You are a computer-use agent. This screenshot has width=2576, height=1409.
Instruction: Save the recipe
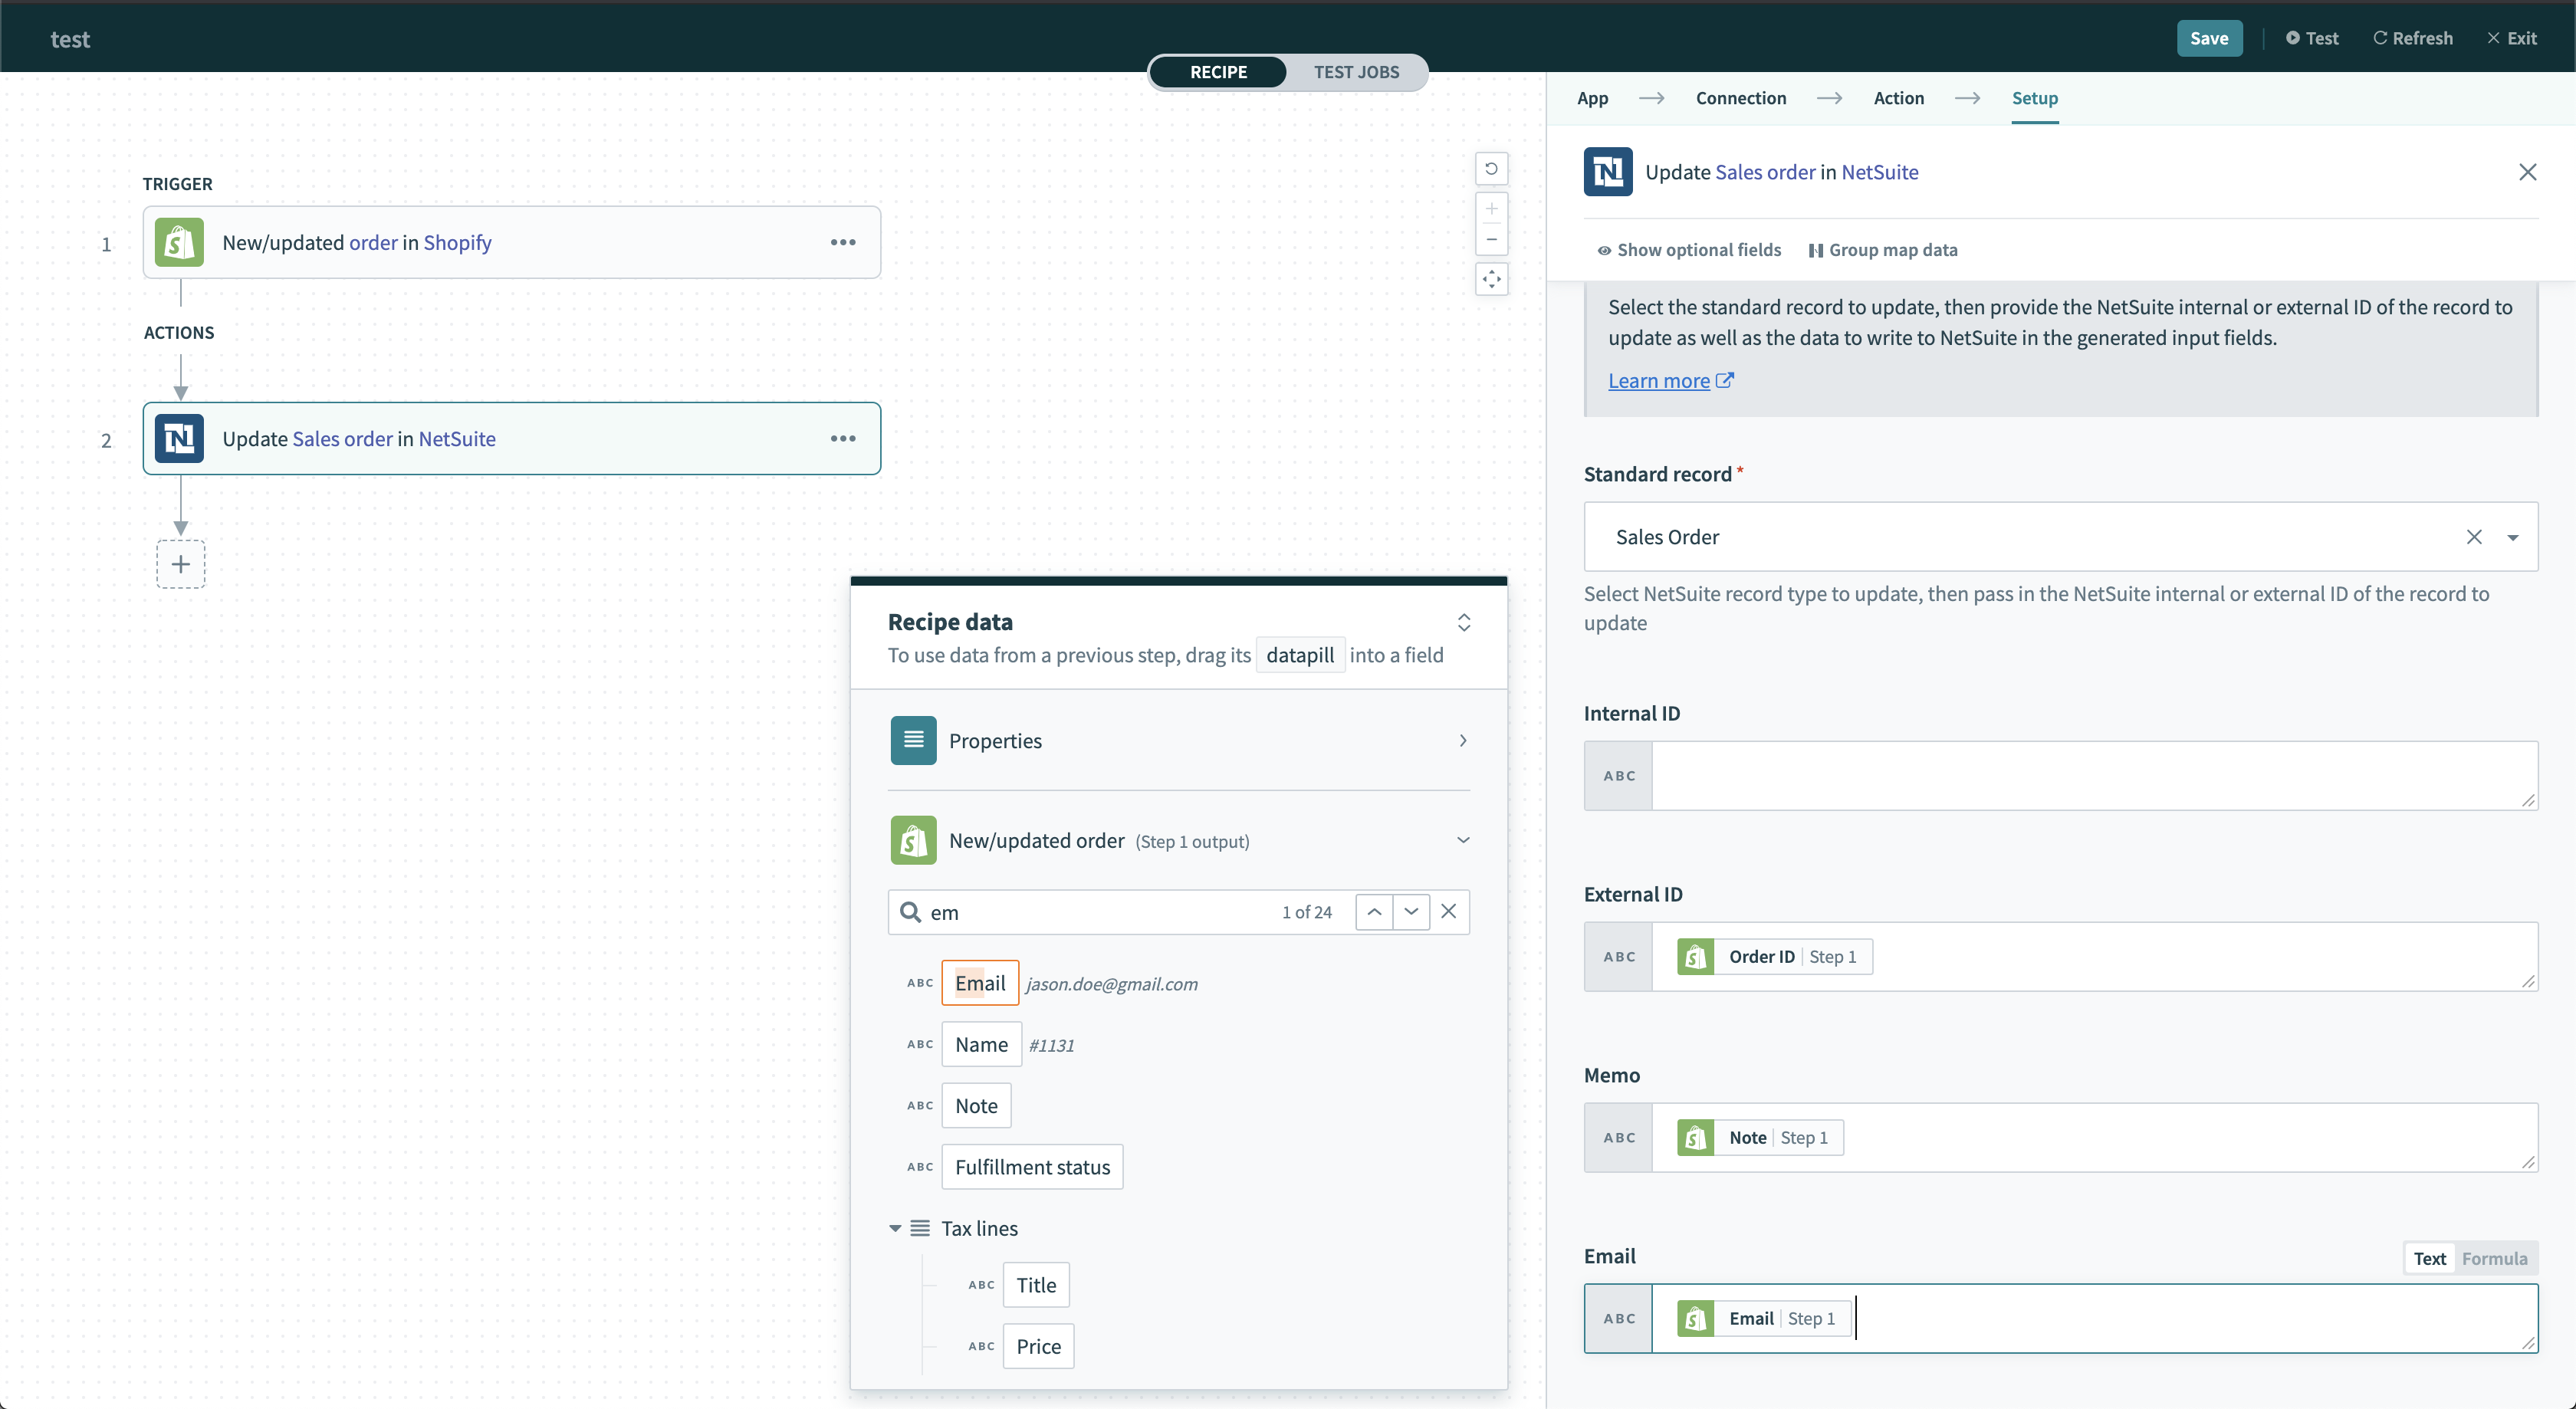2209,38
